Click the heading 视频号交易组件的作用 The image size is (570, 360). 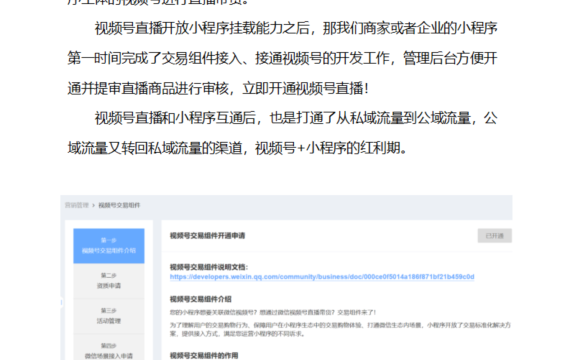coord(204,355)
